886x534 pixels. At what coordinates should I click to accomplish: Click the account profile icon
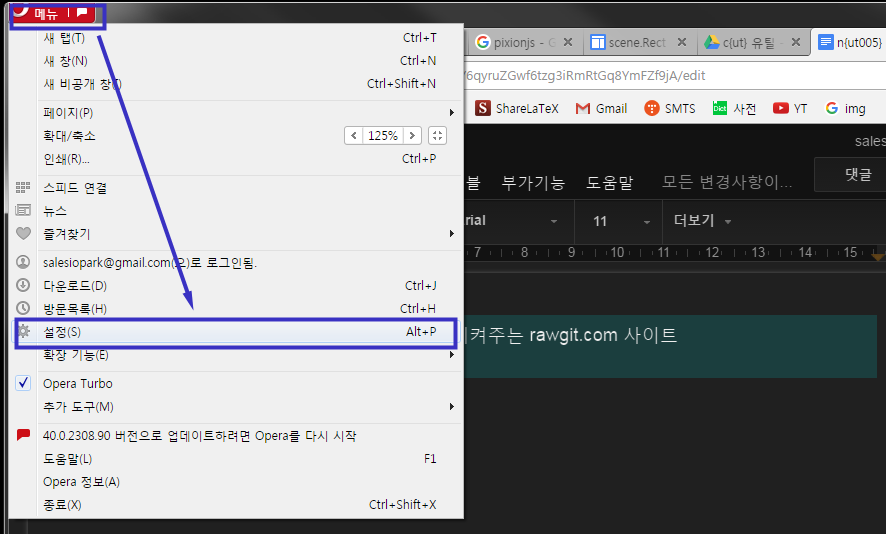(x=23, y=262)
